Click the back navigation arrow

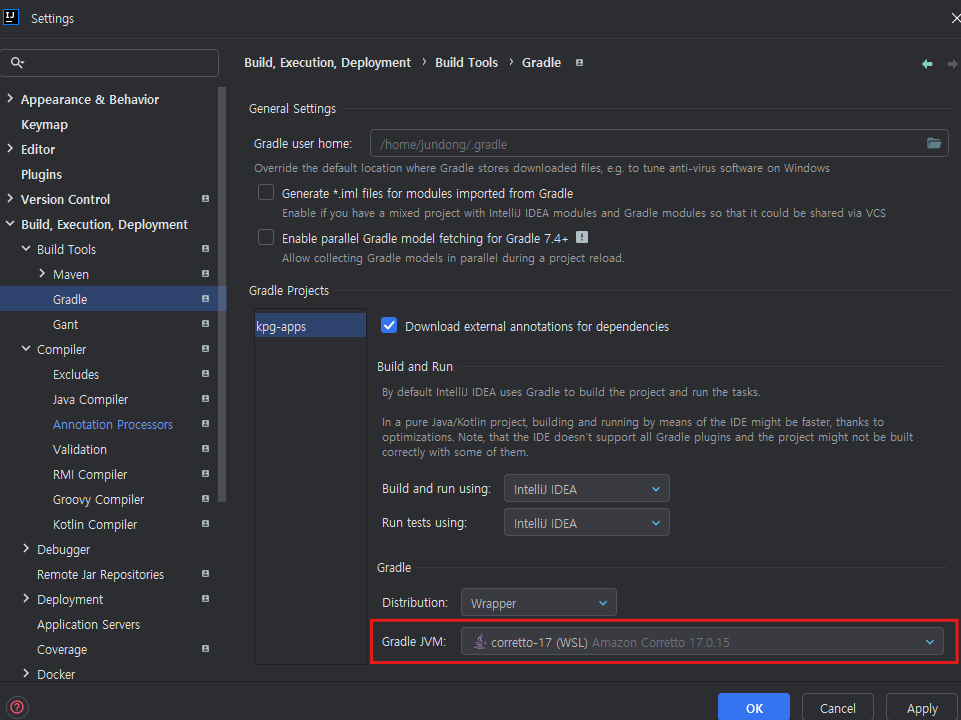pos(927,64)
